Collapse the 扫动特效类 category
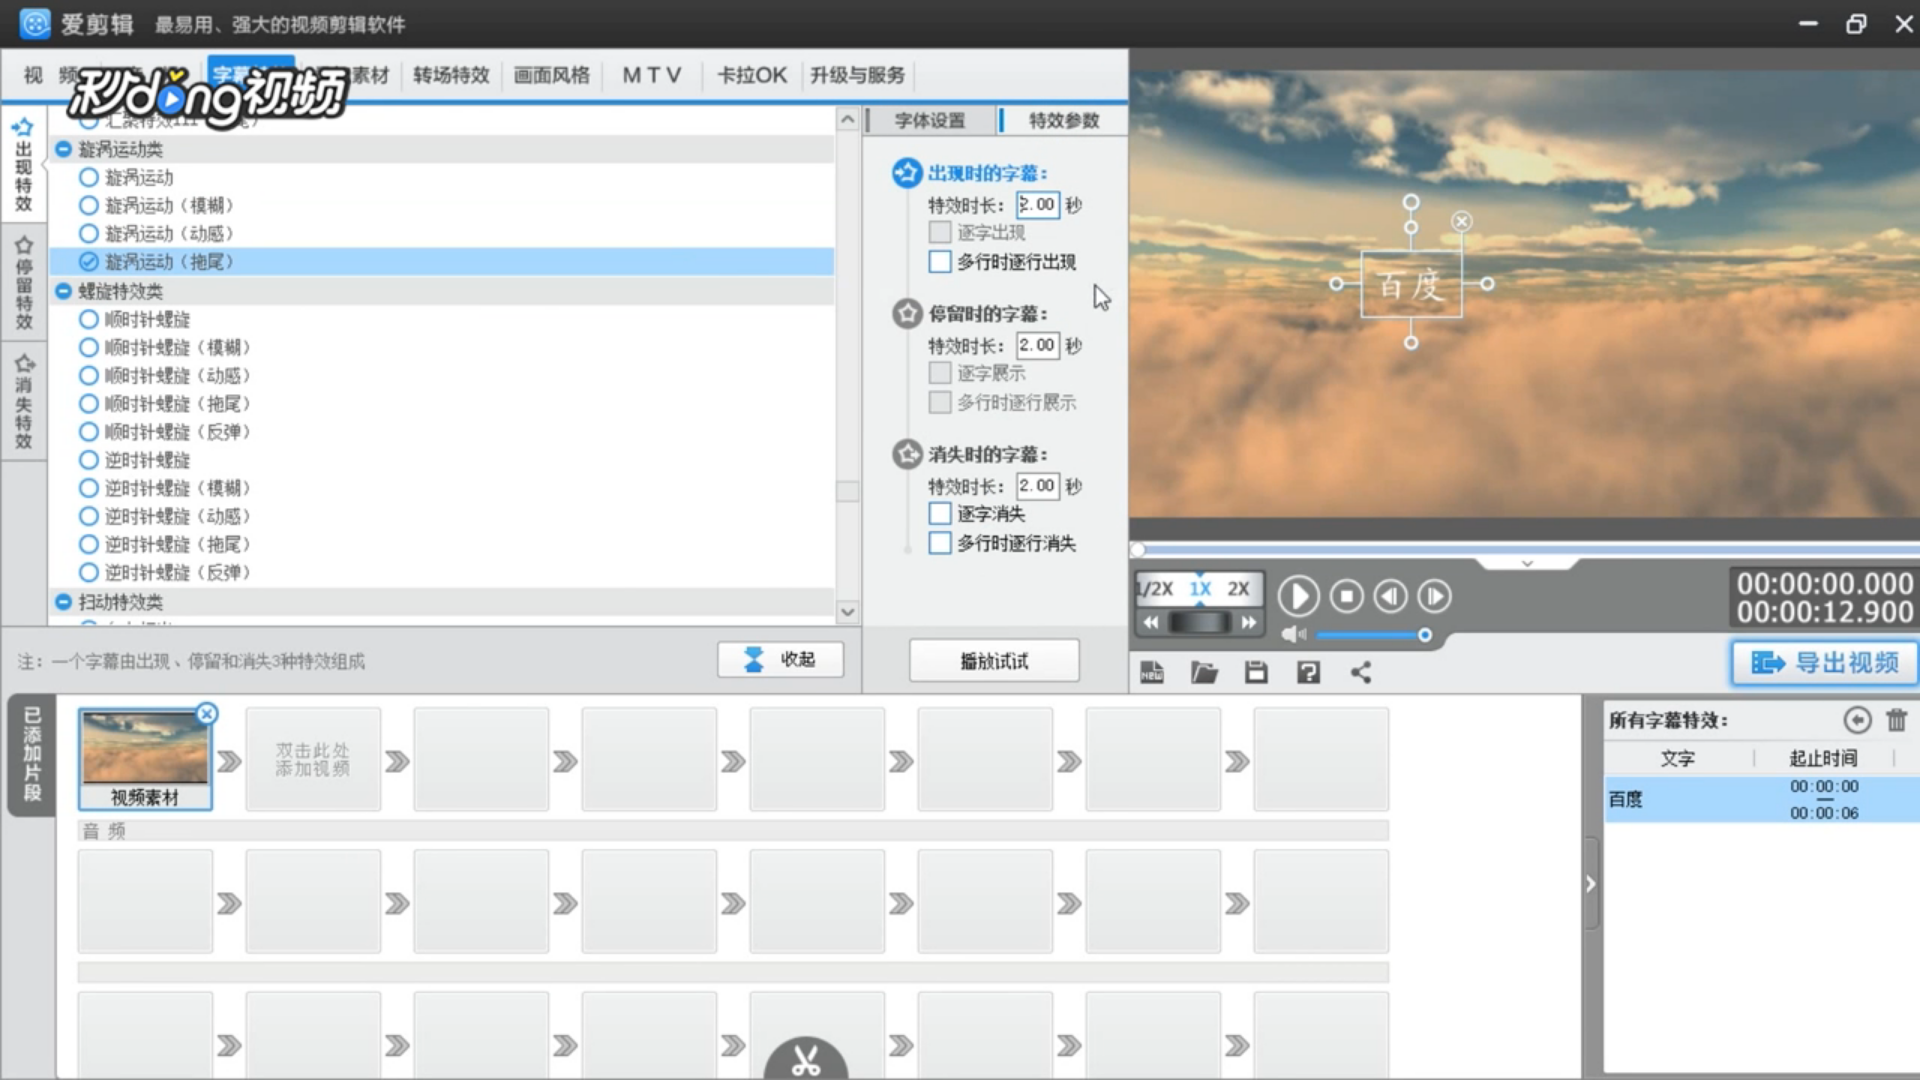The height and width of the screenshot is (1080, 1920). [64, 602]
